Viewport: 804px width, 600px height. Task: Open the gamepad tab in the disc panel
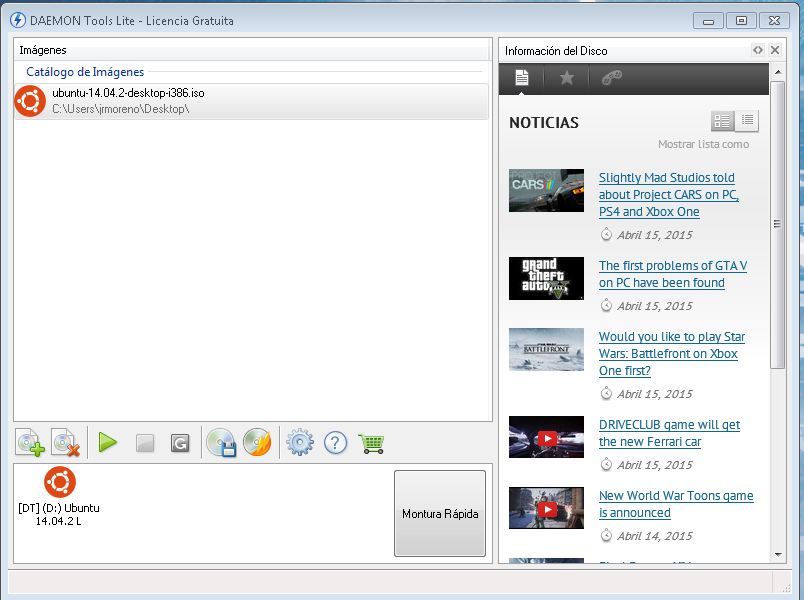[x=610, y=78]
